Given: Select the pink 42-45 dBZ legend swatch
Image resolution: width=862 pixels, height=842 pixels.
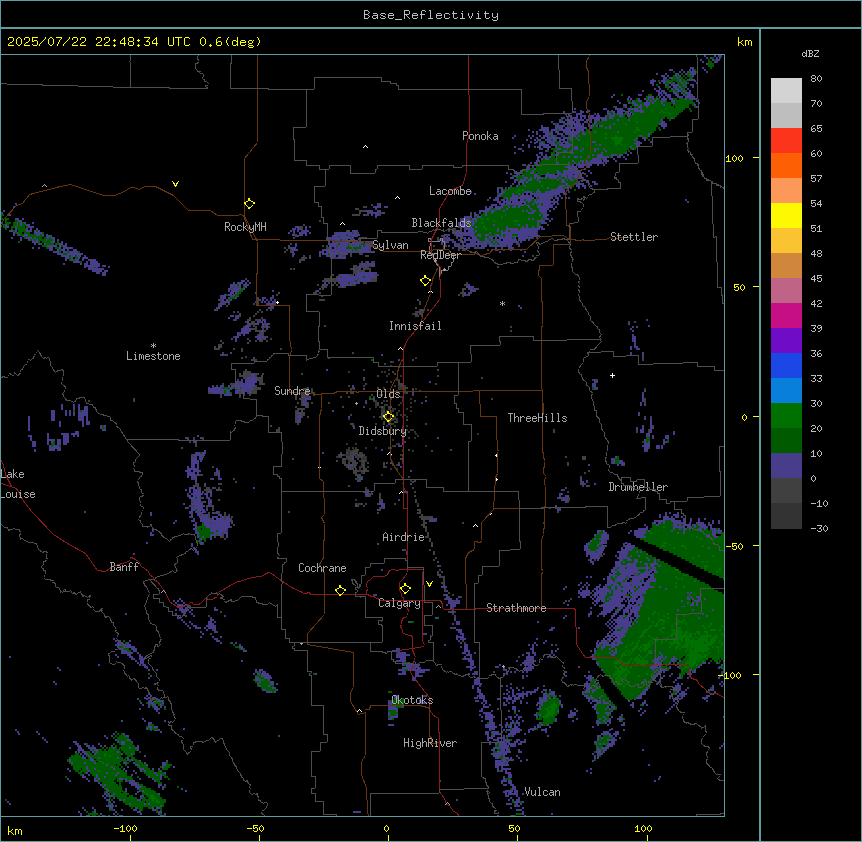Looking at the screenshot, I should 786,291.
